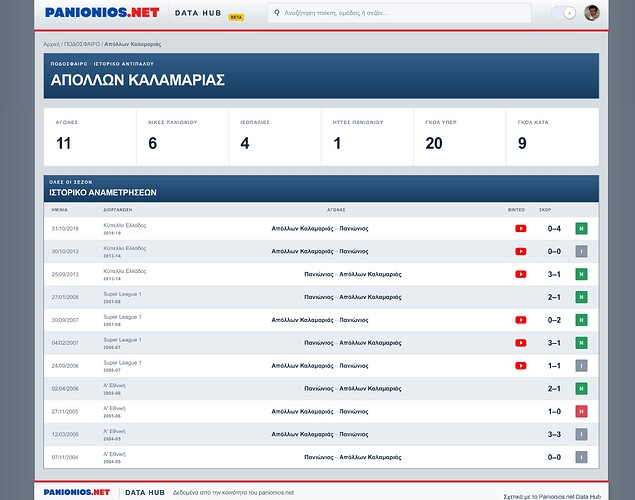Click the grey draw badge on the 24/09/2006 row
The image size is (635, 500).
[581, 366]
